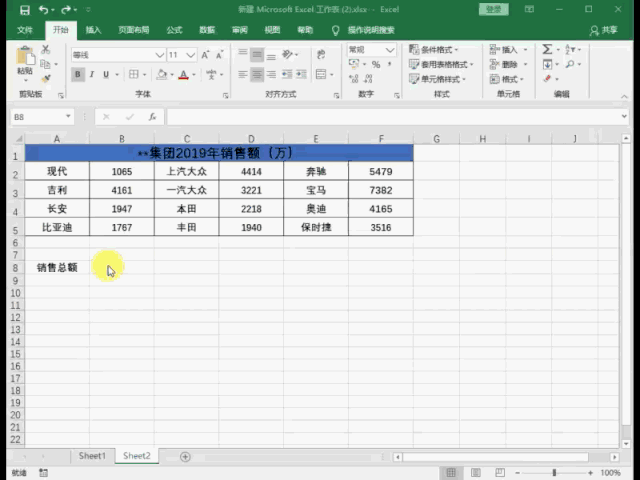Screen dimensions: 640x480
Task: Open the font size dropdown
Action: [x=191, y=55]
